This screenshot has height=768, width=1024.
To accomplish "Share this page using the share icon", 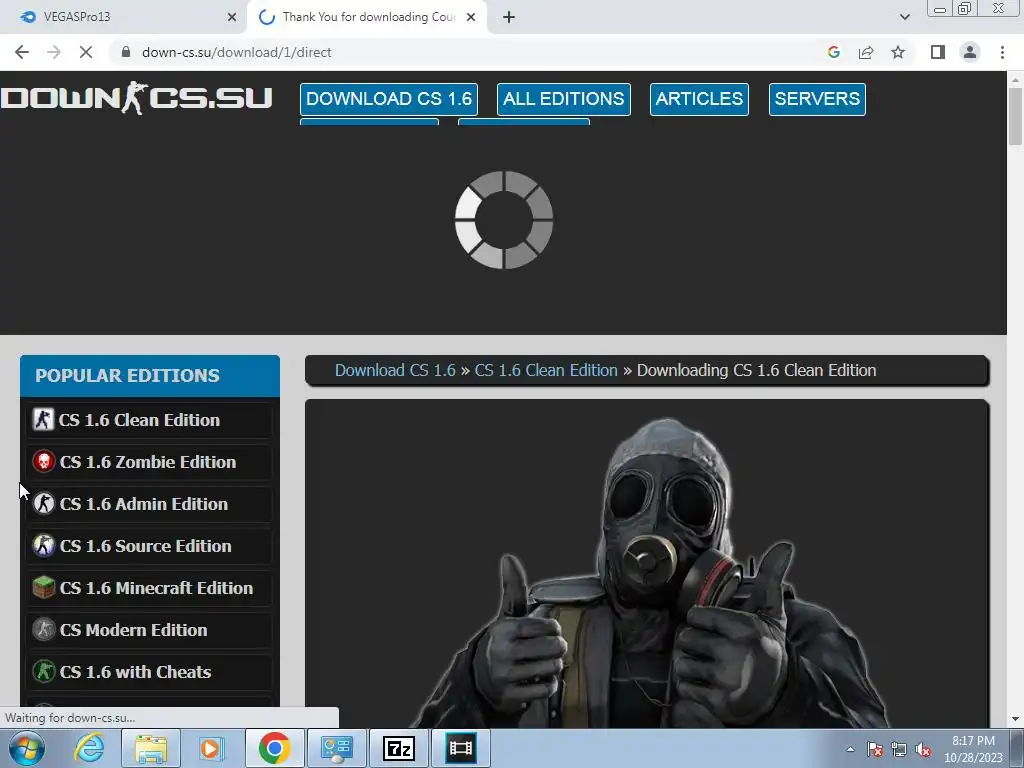I will [x=866, y=52].
